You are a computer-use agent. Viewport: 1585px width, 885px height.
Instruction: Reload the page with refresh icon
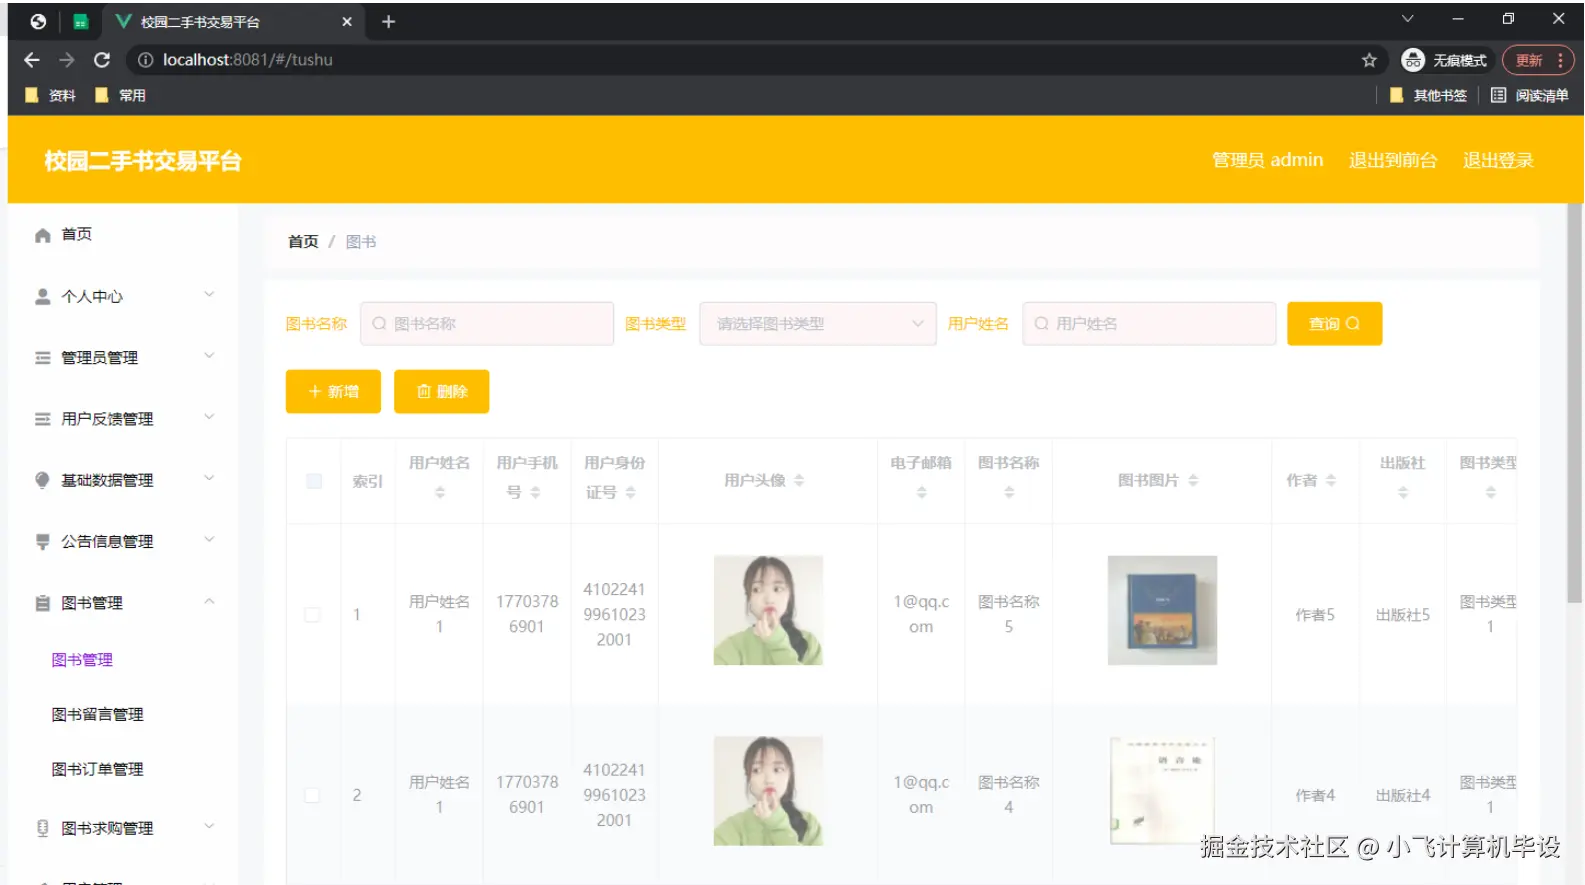click(102, 60)
